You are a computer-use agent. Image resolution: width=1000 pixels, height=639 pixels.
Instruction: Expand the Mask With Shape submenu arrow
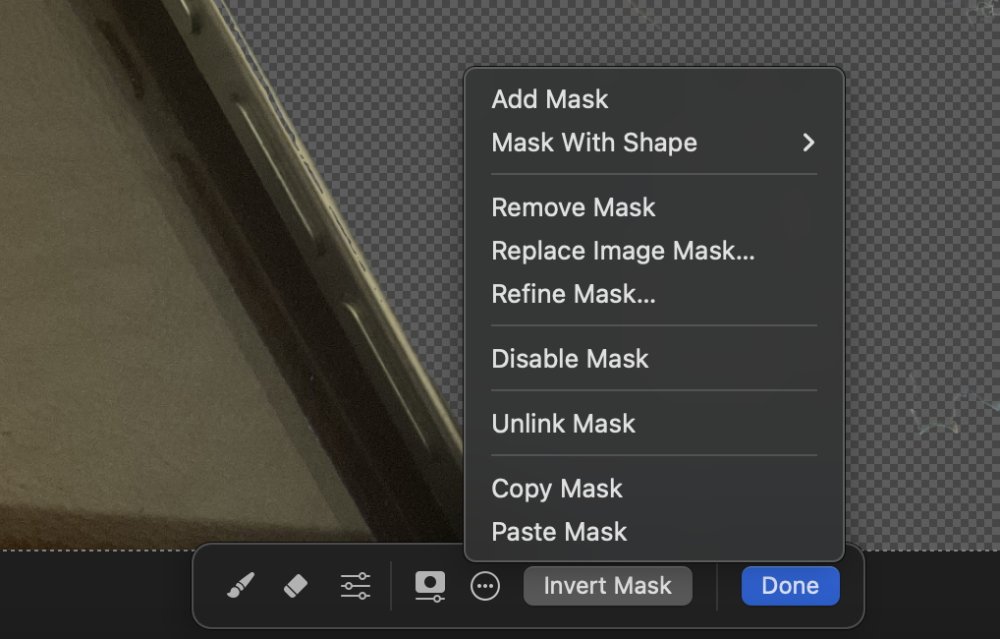point(808,142)
